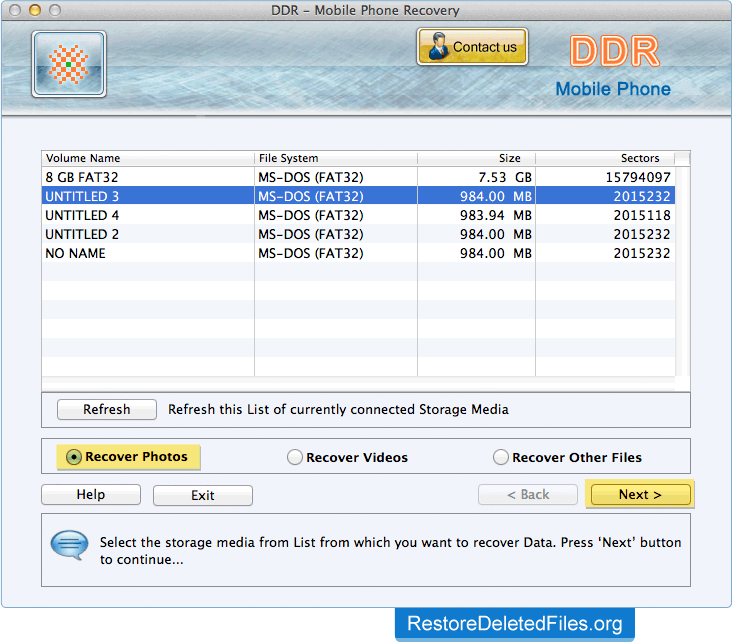Select the UNTITLED 2 volume row
The width and height of the screenshot is (732, 642).
pos(358,234)
